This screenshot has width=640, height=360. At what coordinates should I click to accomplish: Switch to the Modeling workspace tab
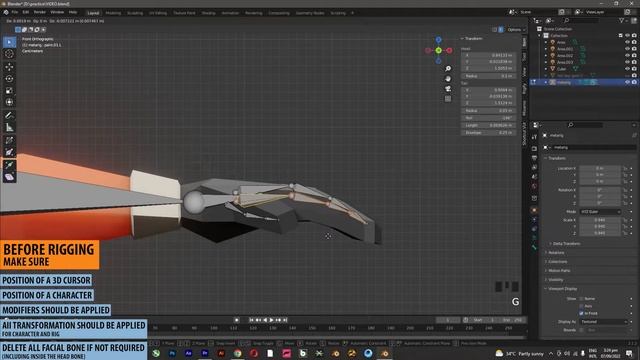[x=113, y=13]
